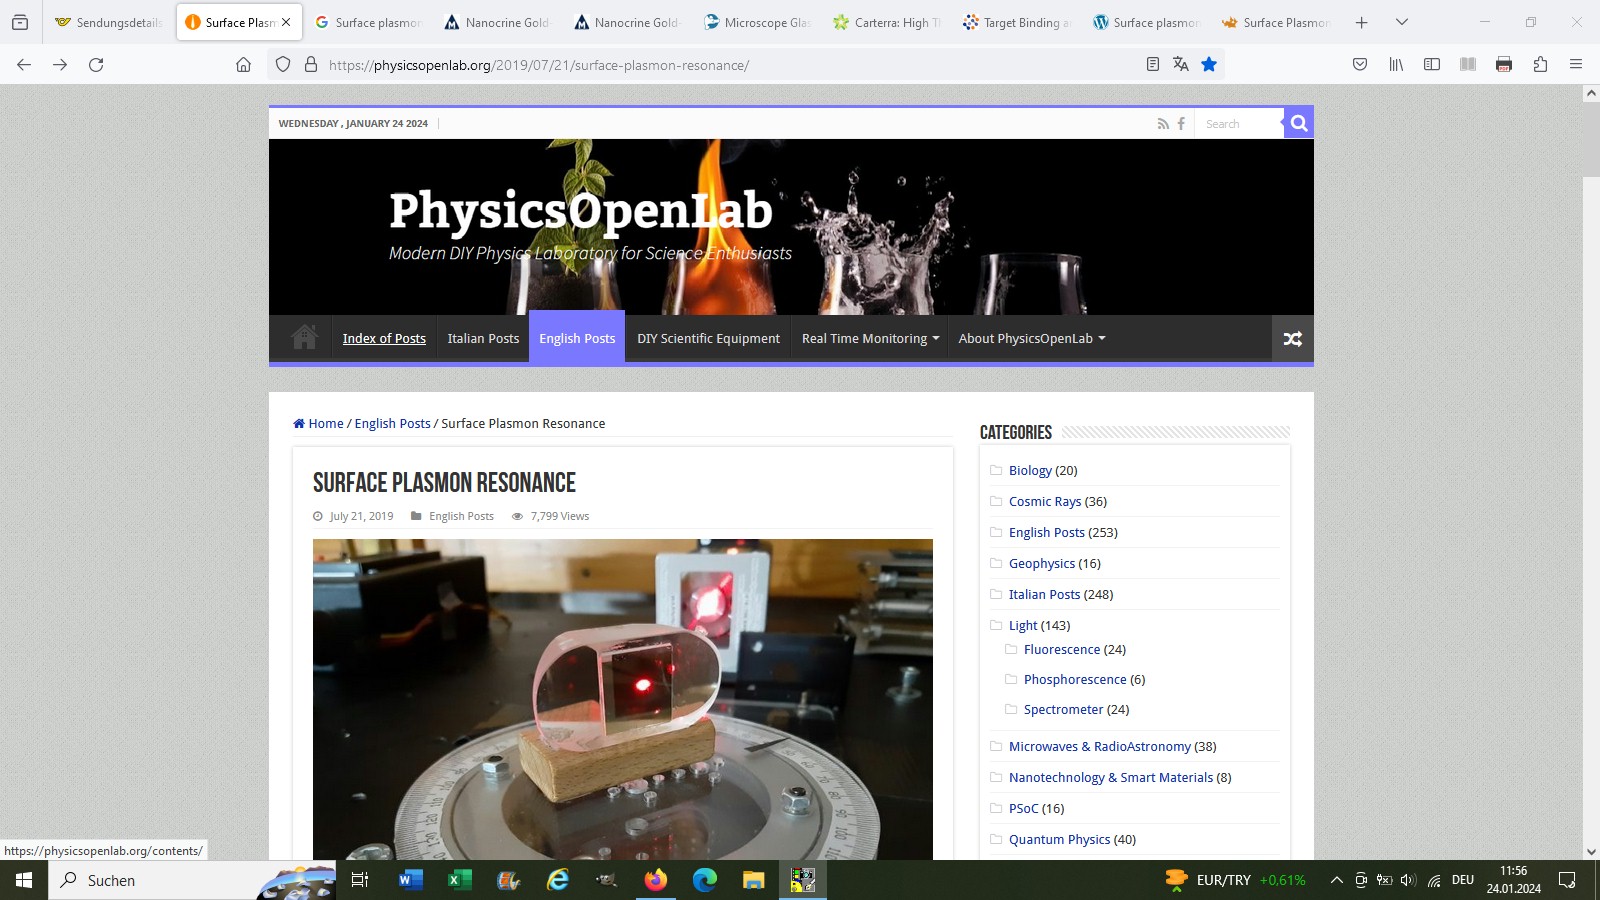
Task: Click the page scrollbar up arrow
Action: click(x=1591, y=93)
